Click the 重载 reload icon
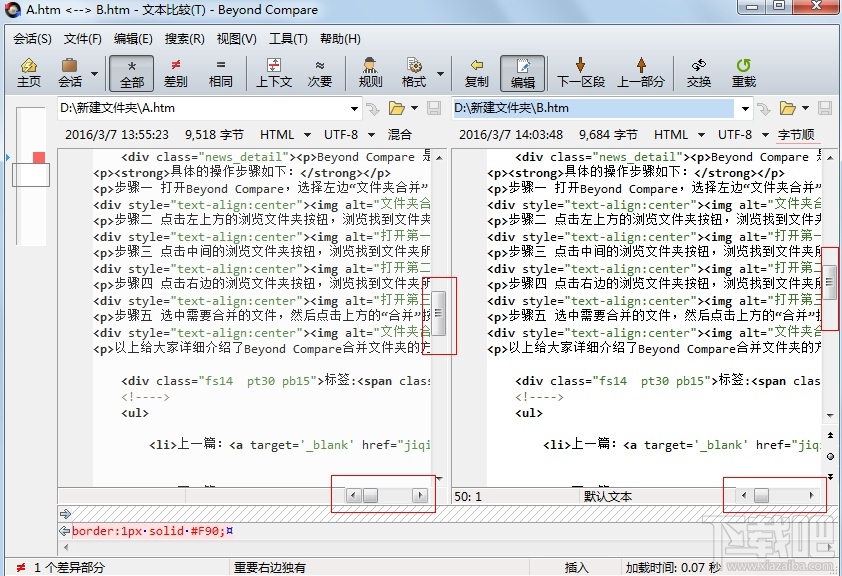Image resolution: width=842 pixels, height=576 pixels. pyautogui.click(x=742, y=70)
